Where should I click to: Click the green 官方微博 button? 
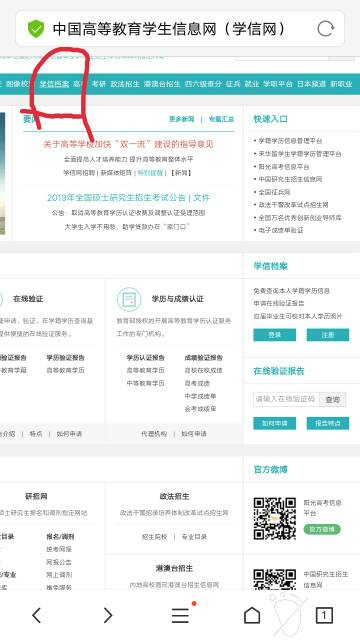(x=322, y=529)
